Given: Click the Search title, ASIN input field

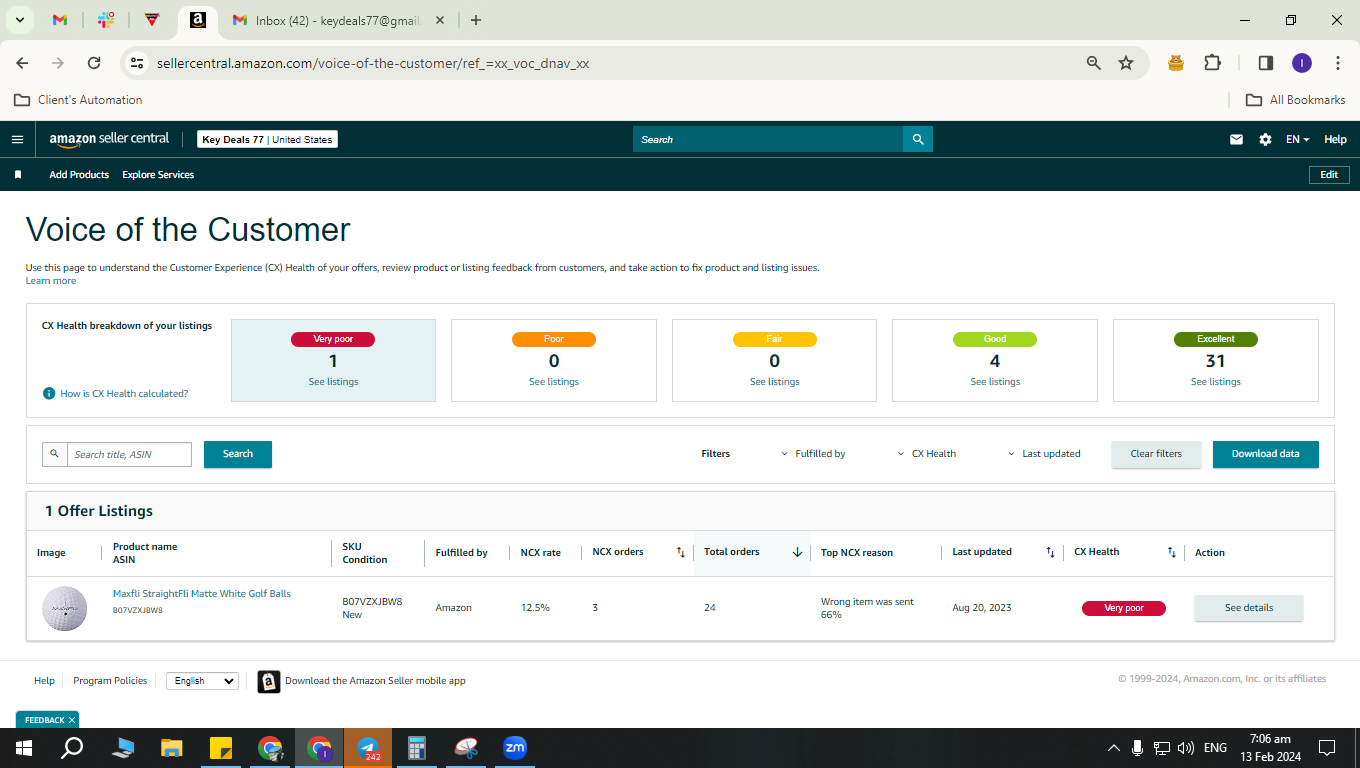Looking at the screenshot, I should [130, 454].
